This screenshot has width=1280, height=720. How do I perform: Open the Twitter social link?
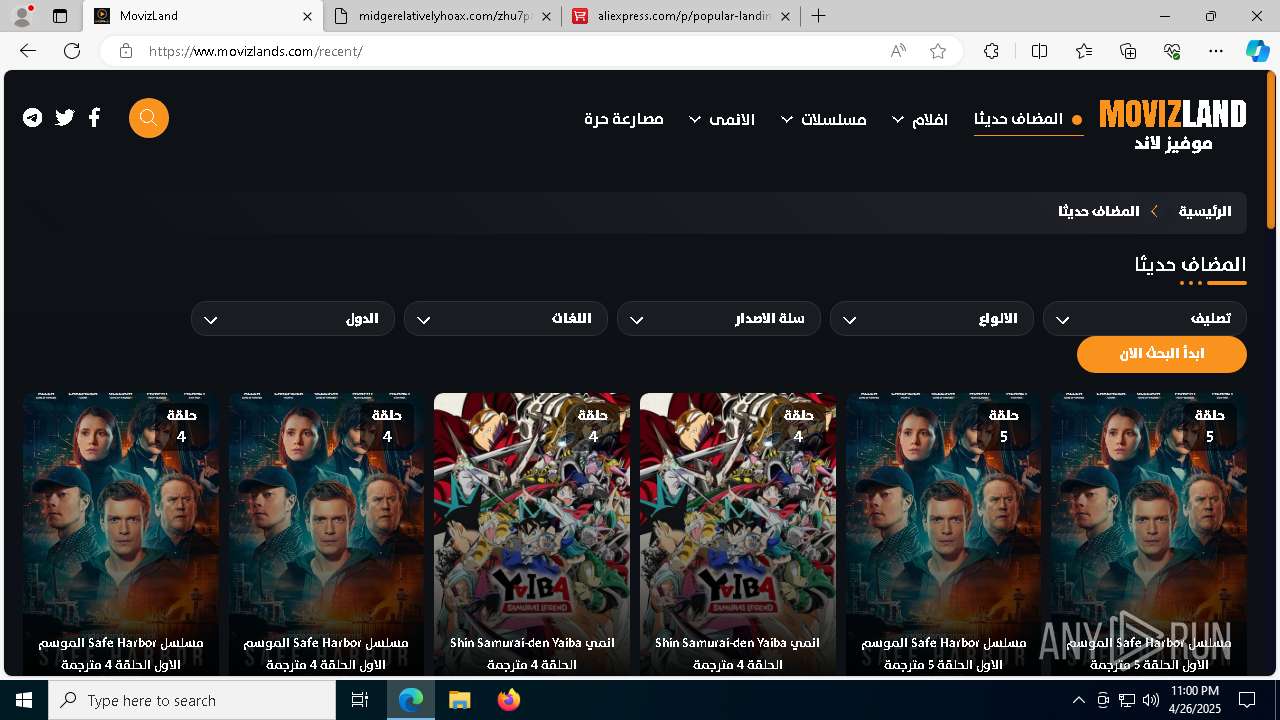coord(65,118)
